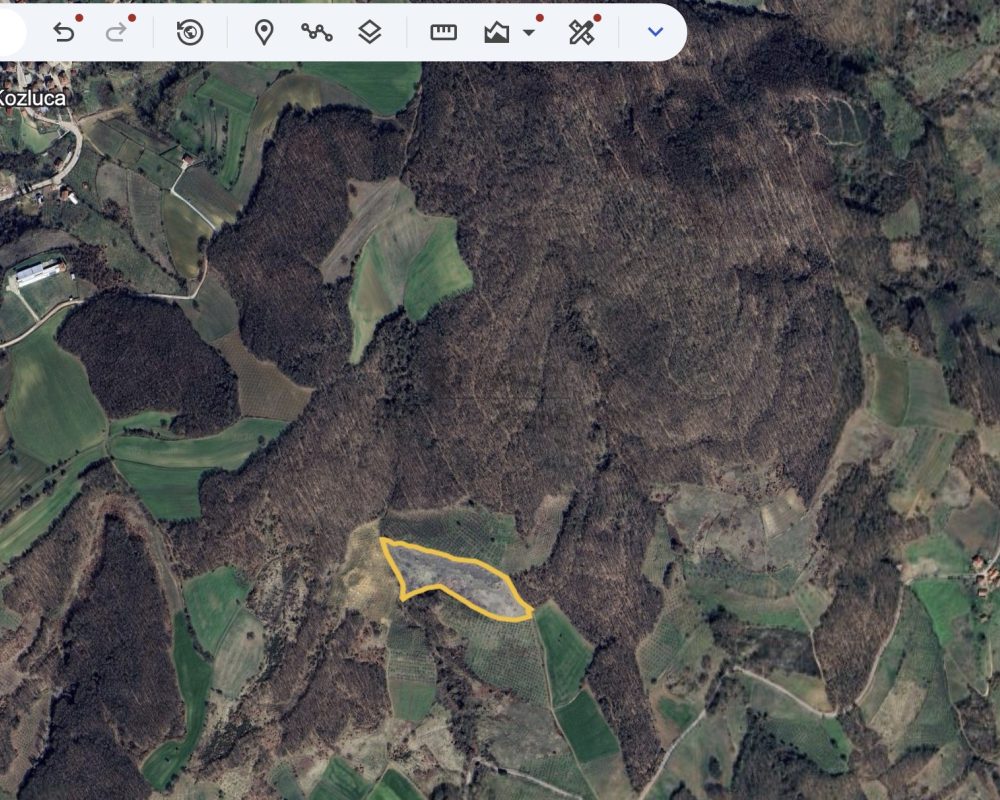Open the dropdown arrow beside the mountain icon
Viewport: 1000px width, 800px height.
point(529,33)
